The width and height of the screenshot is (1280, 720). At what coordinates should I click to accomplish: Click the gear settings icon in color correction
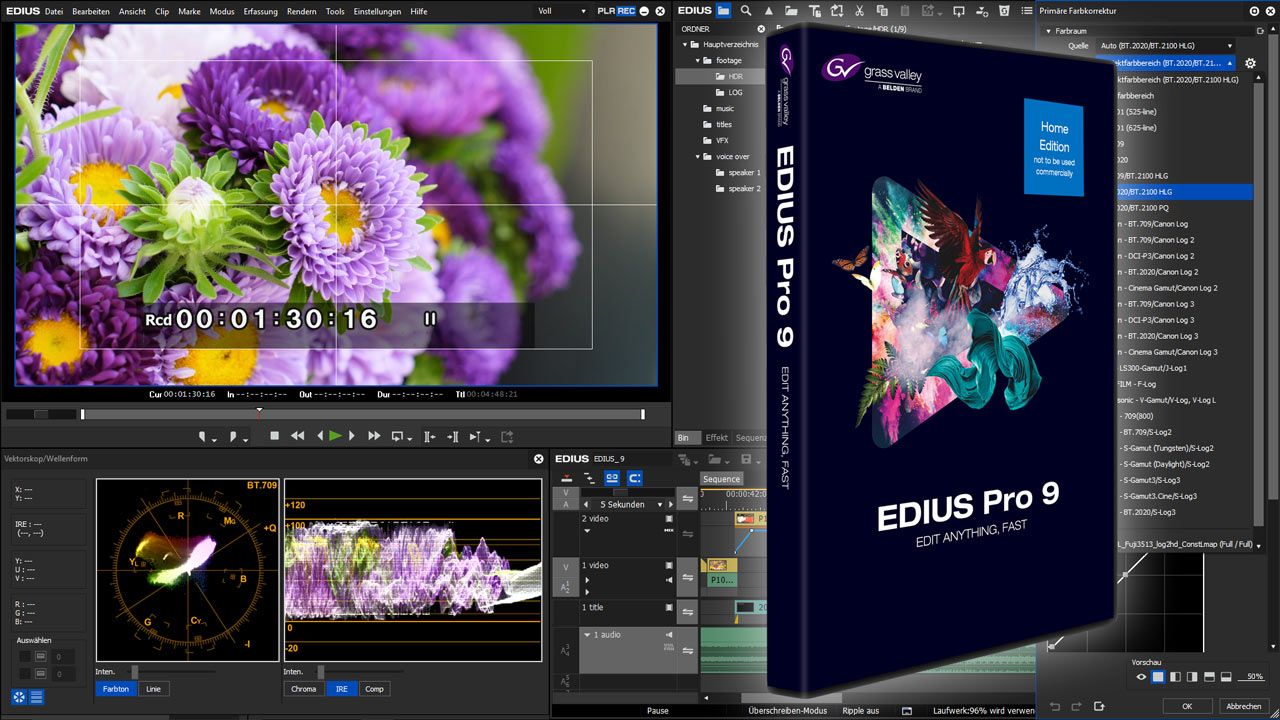pos(1250,63)
